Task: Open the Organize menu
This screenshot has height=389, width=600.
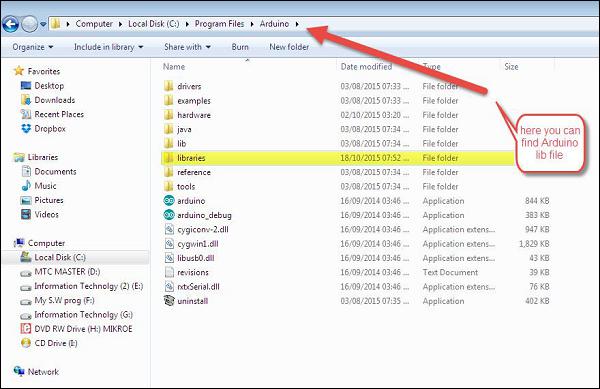Action: [33, 47]
